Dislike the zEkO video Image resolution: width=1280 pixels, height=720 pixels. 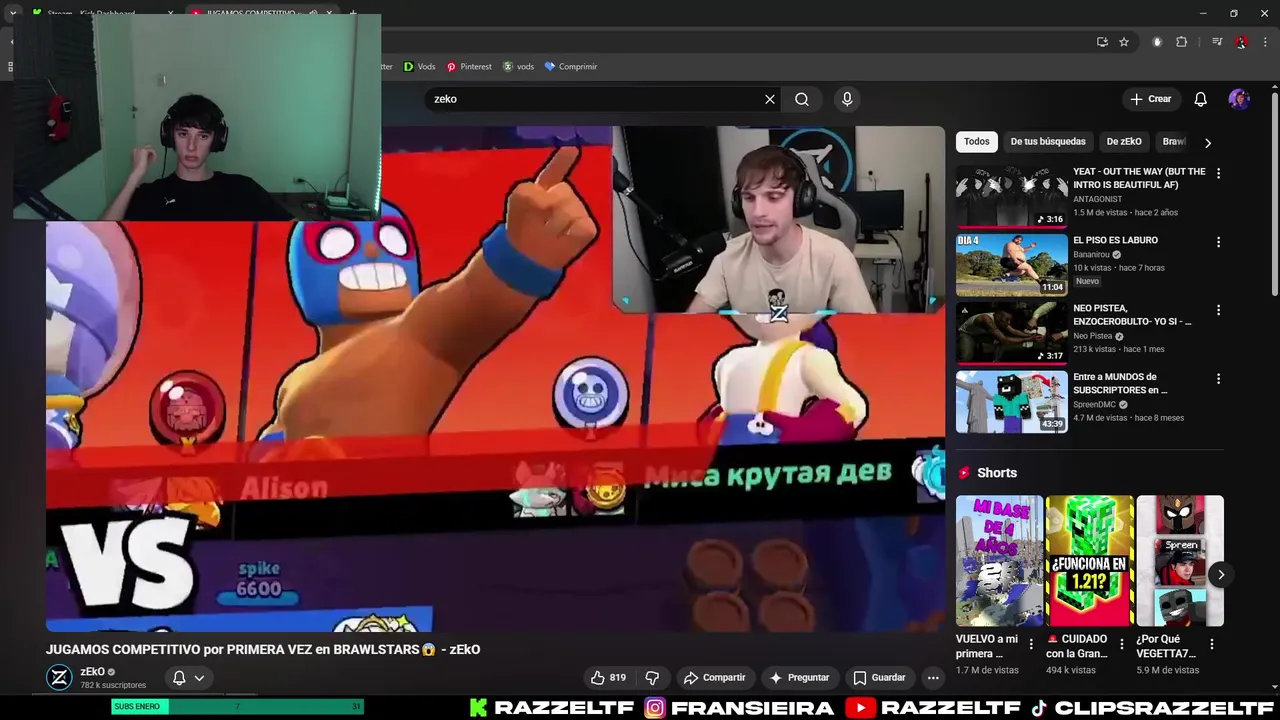click(652, 677)
